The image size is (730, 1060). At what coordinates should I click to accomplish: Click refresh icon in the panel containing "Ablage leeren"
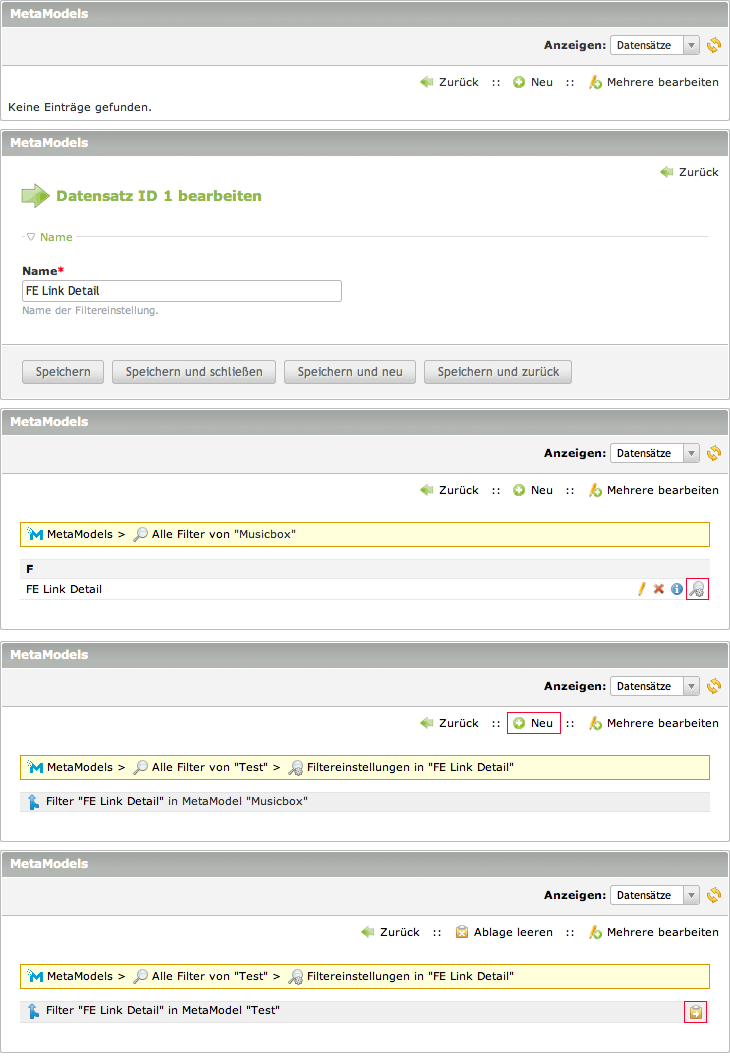(713, 895)
